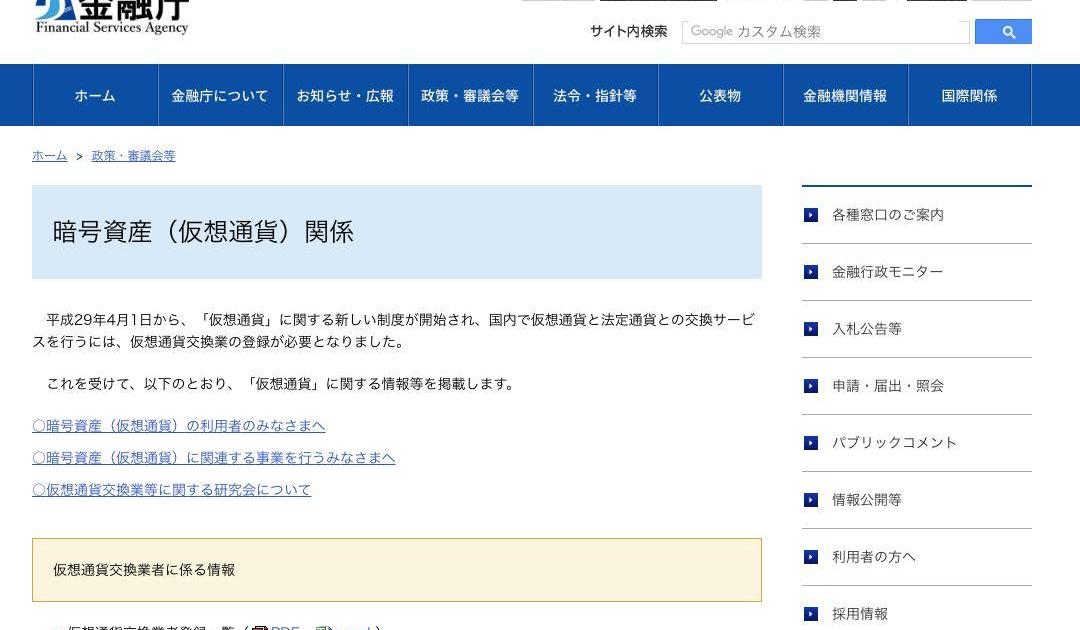This screenshot has width=1080, height=630.
Task: Click arrow icon beside パブリックコメント
Action: click(811, 443)
